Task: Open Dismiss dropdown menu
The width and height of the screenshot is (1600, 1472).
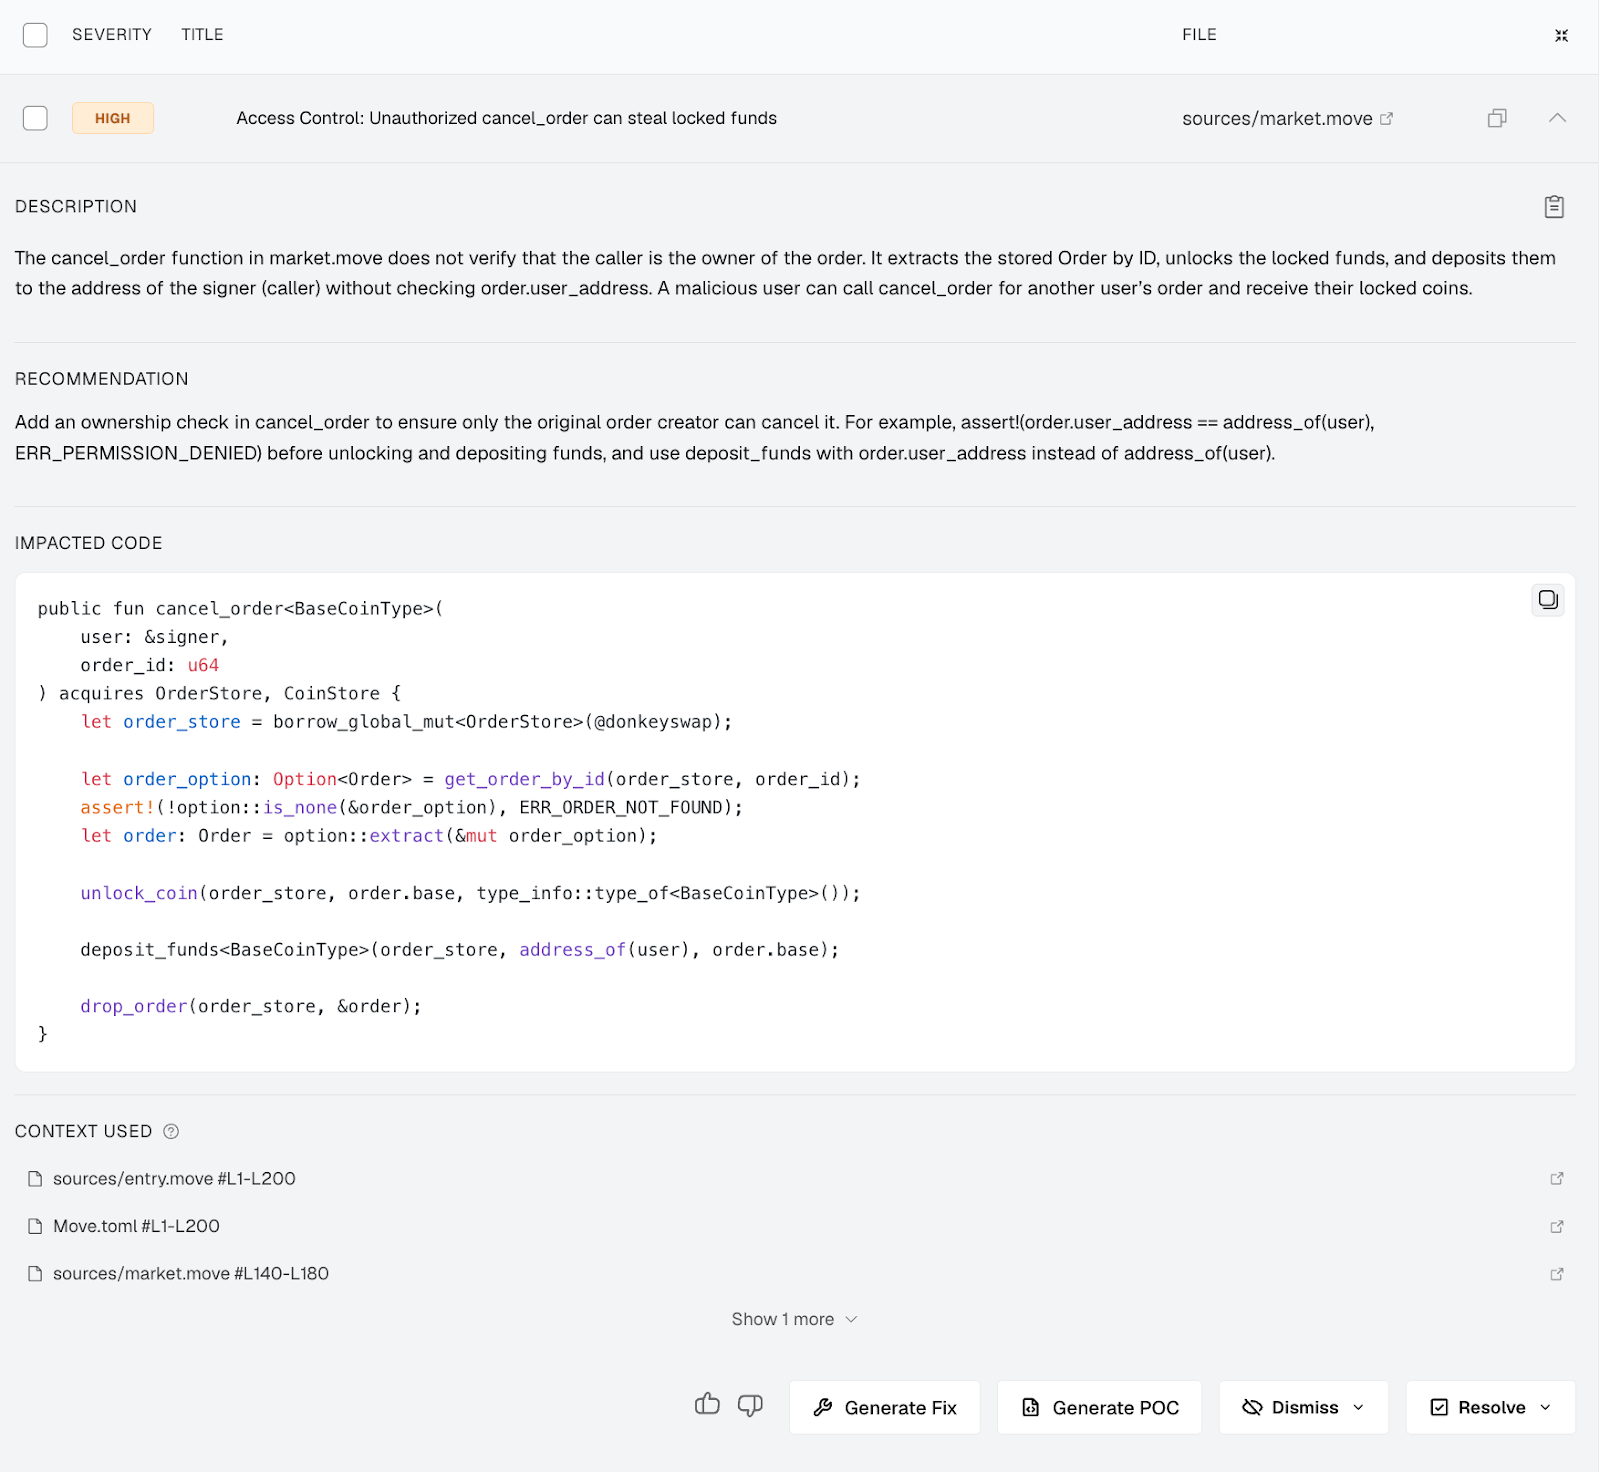Action: [1303, 1408]
